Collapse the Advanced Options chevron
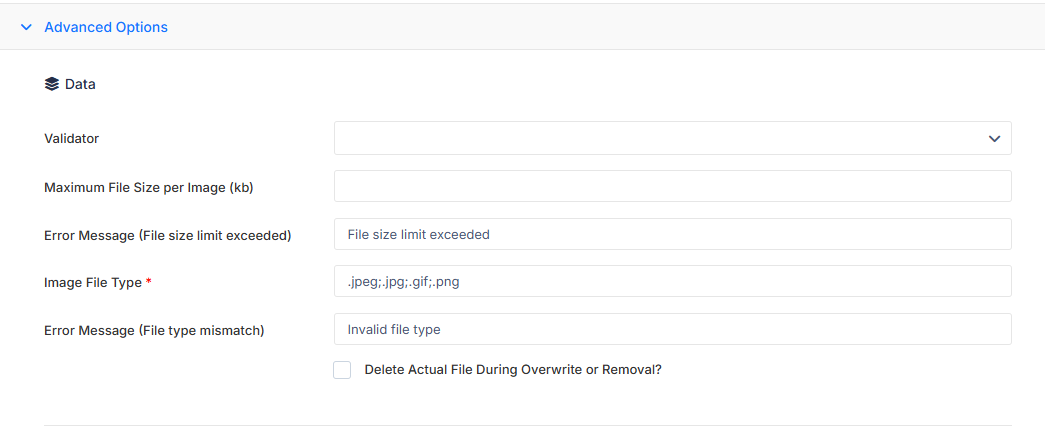 26,27
